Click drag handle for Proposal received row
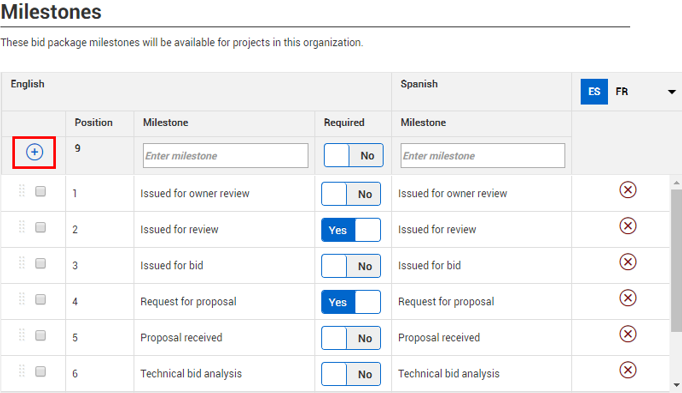Viewport: 682px width, 393px height. point(22,335)
